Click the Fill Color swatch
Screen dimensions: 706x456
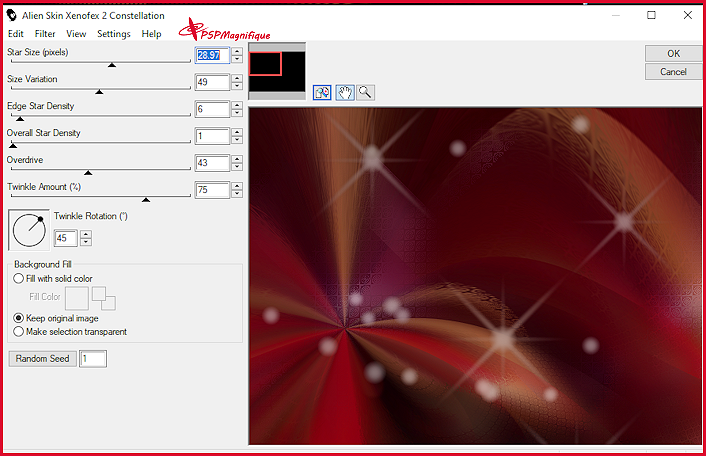click(77, 298)
